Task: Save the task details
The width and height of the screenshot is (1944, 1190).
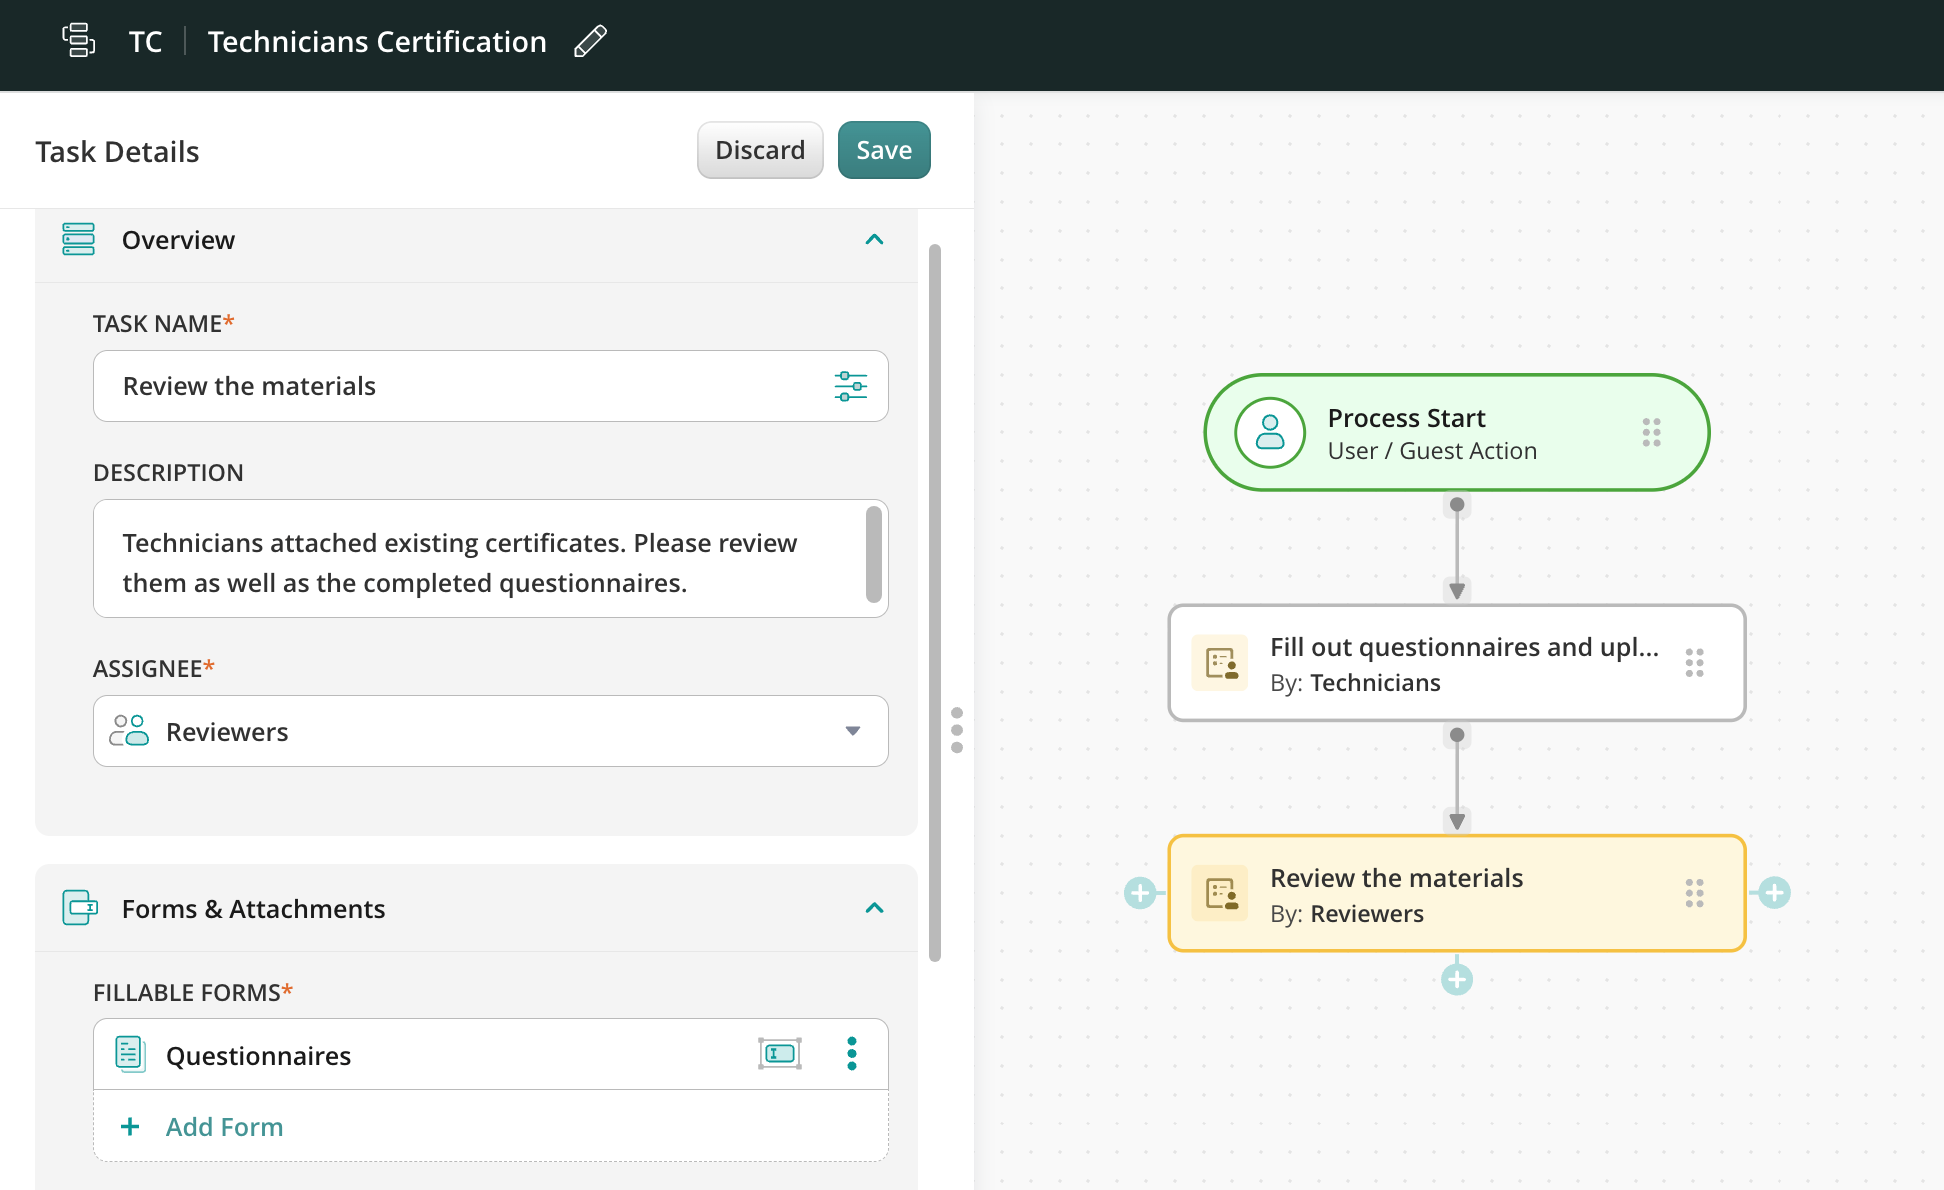Action: click(x=883, y=150)
